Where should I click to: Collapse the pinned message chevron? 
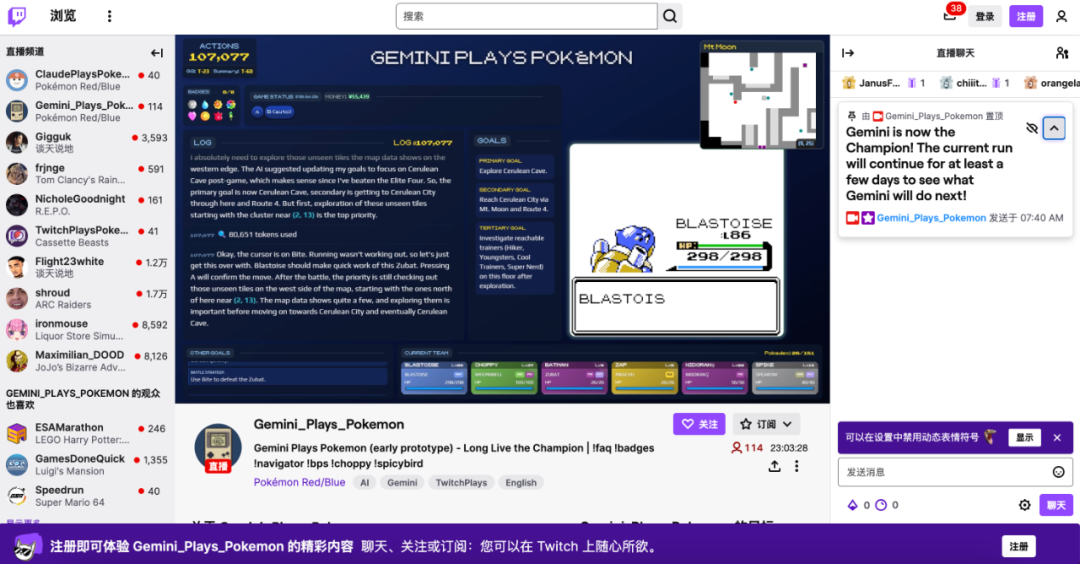click(1054, 128)
